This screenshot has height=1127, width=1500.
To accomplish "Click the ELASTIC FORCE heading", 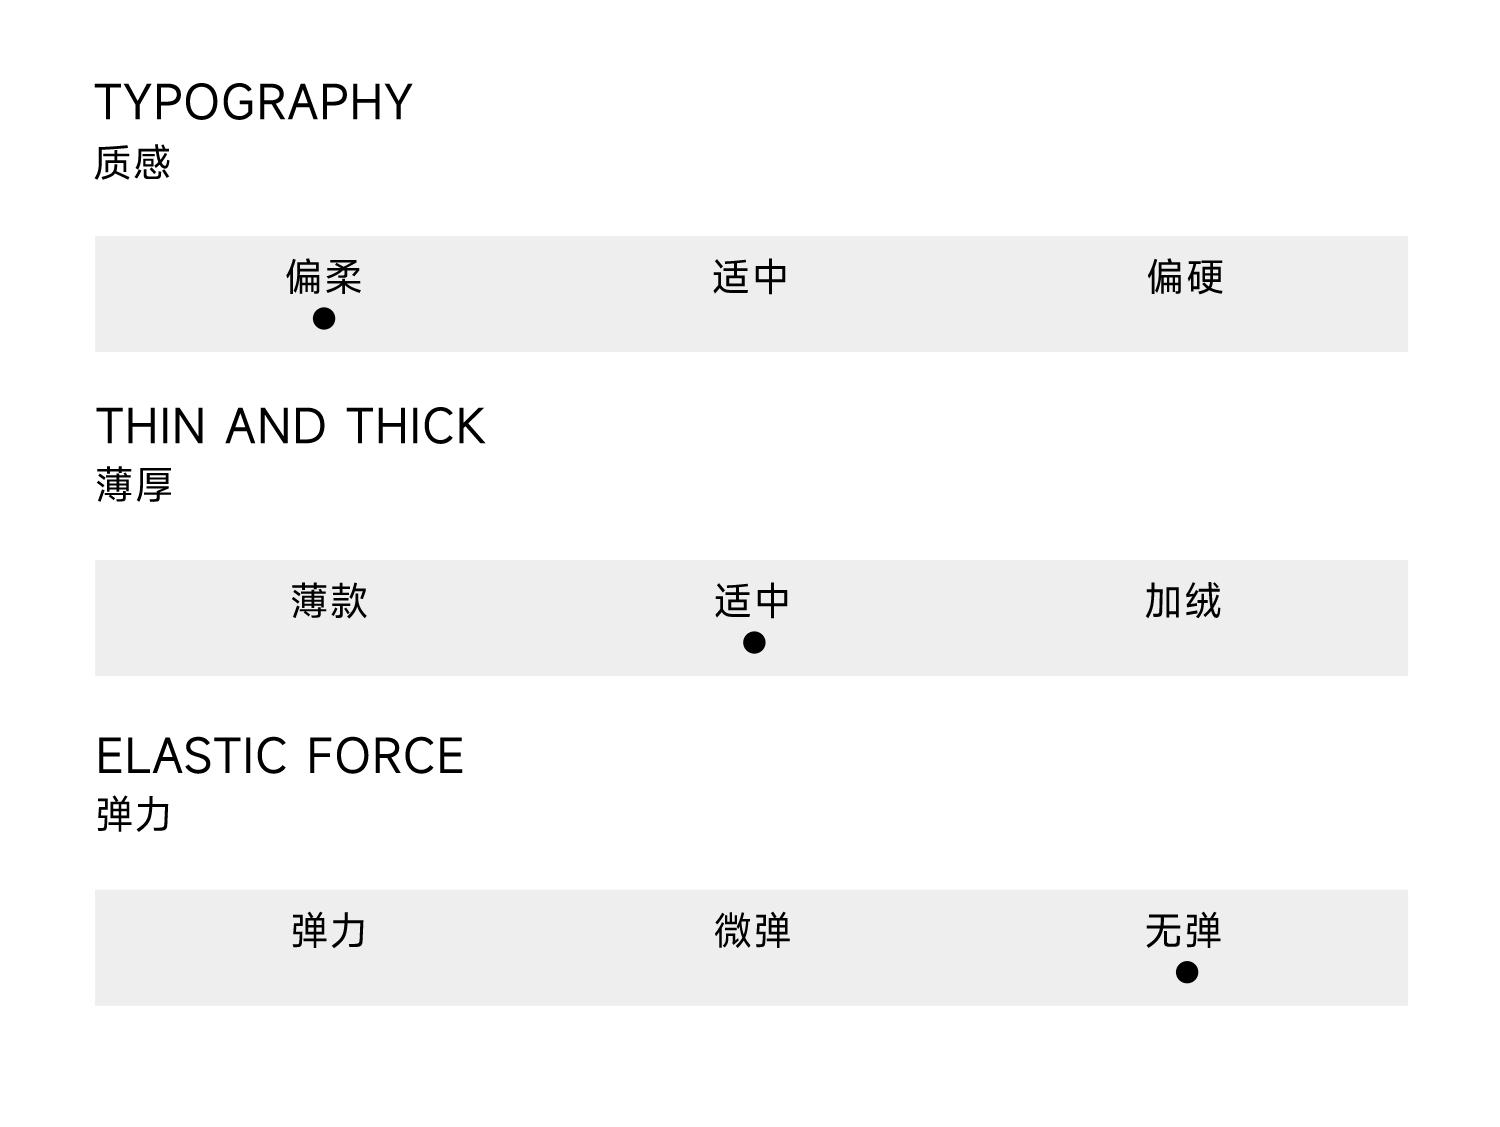I will 280,757.
